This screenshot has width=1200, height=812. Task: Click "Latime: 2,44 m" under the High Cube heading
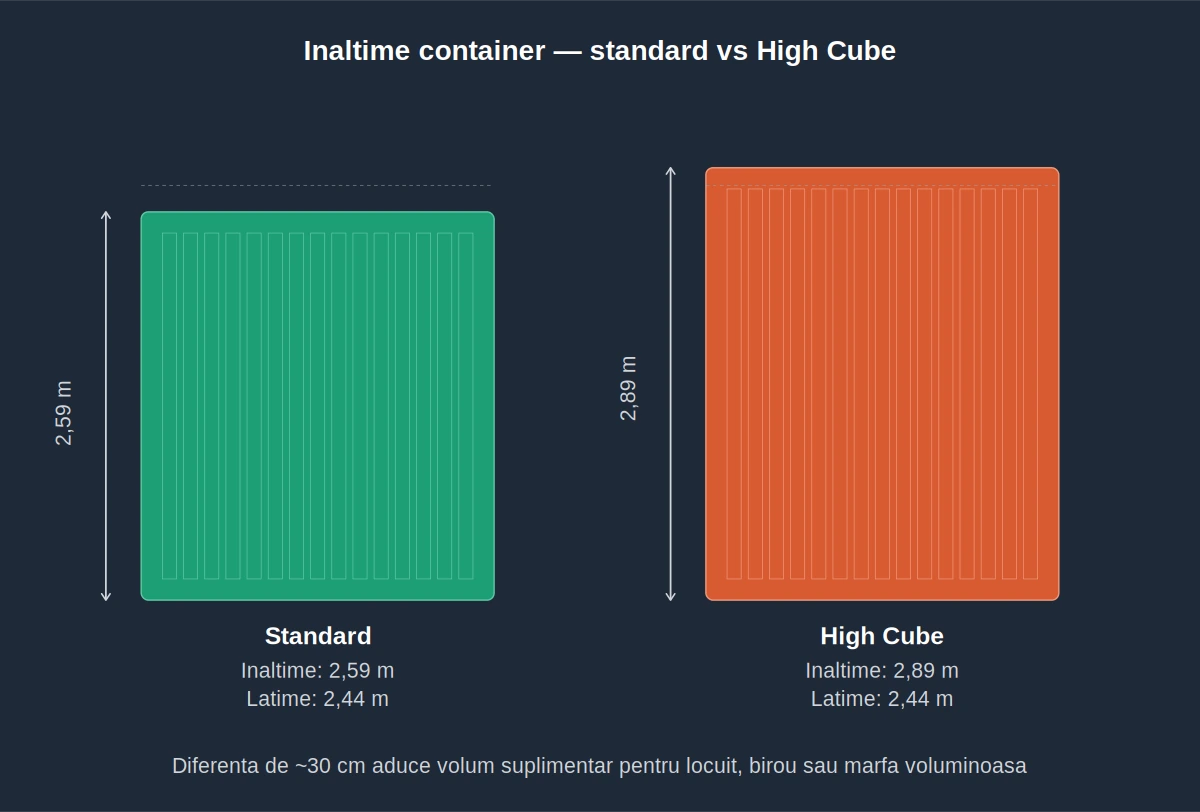(882, 699)
